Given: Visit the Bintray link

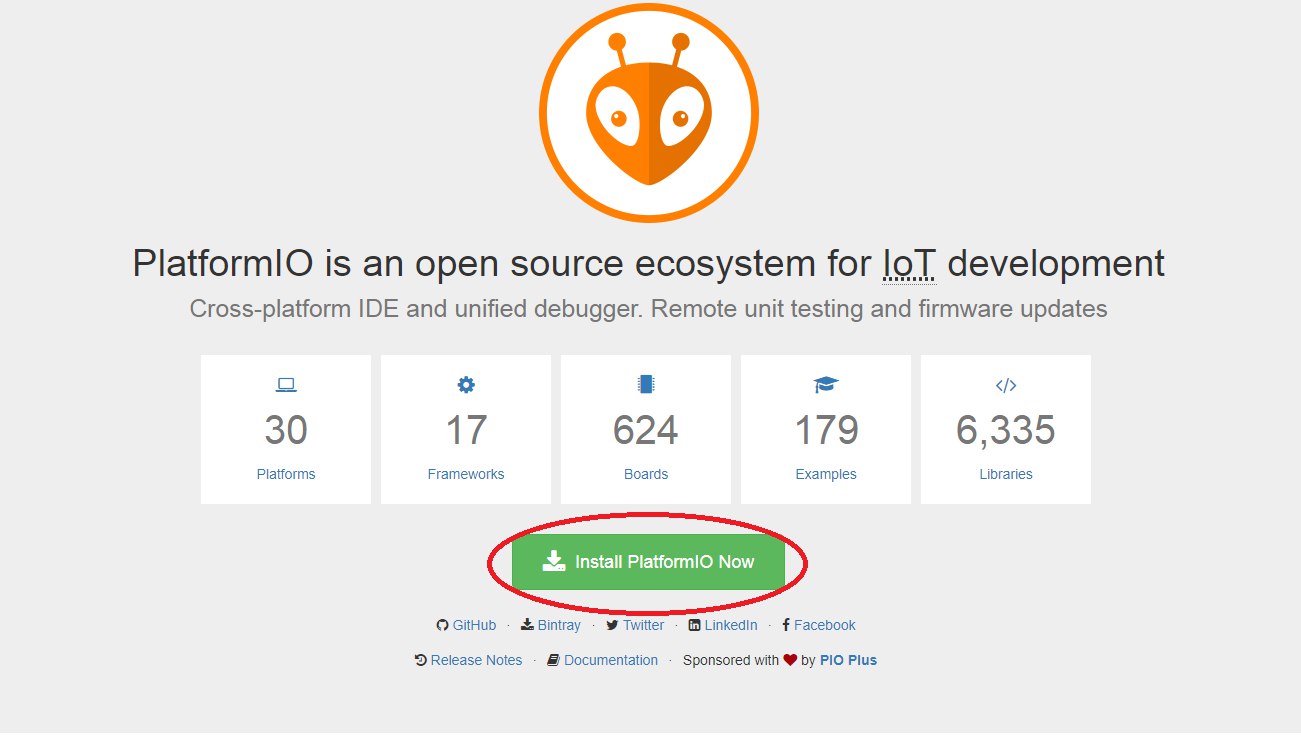Looking at the screenshot, I should (x=559, y=625).
